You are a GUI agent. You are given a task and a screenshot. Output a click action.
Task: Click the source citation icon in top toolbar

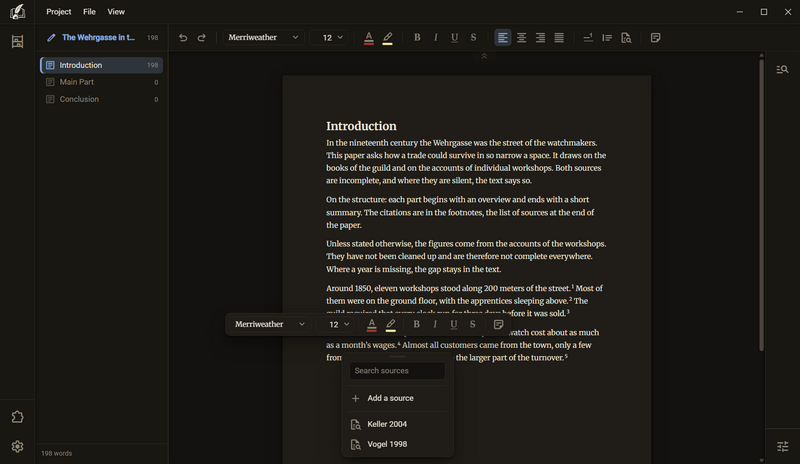[x=626, y=38]
